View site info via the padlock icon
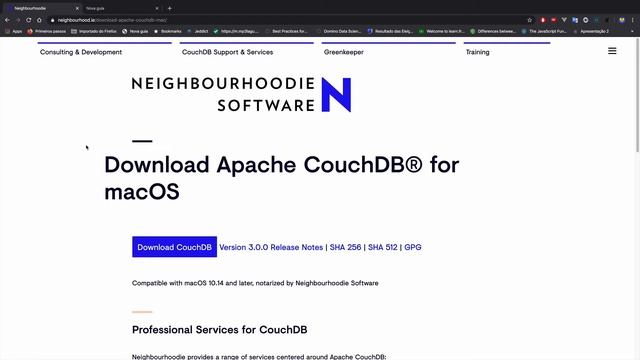The image size is (640, 360). click(52, 20)
